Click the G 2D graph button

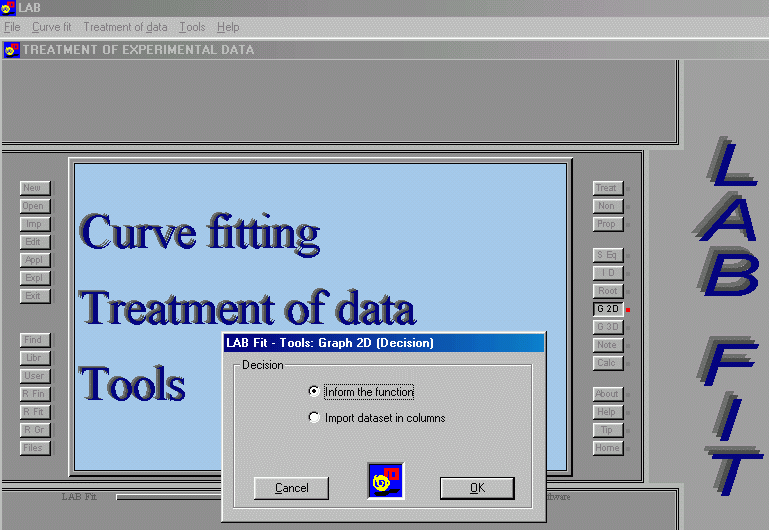608,309
